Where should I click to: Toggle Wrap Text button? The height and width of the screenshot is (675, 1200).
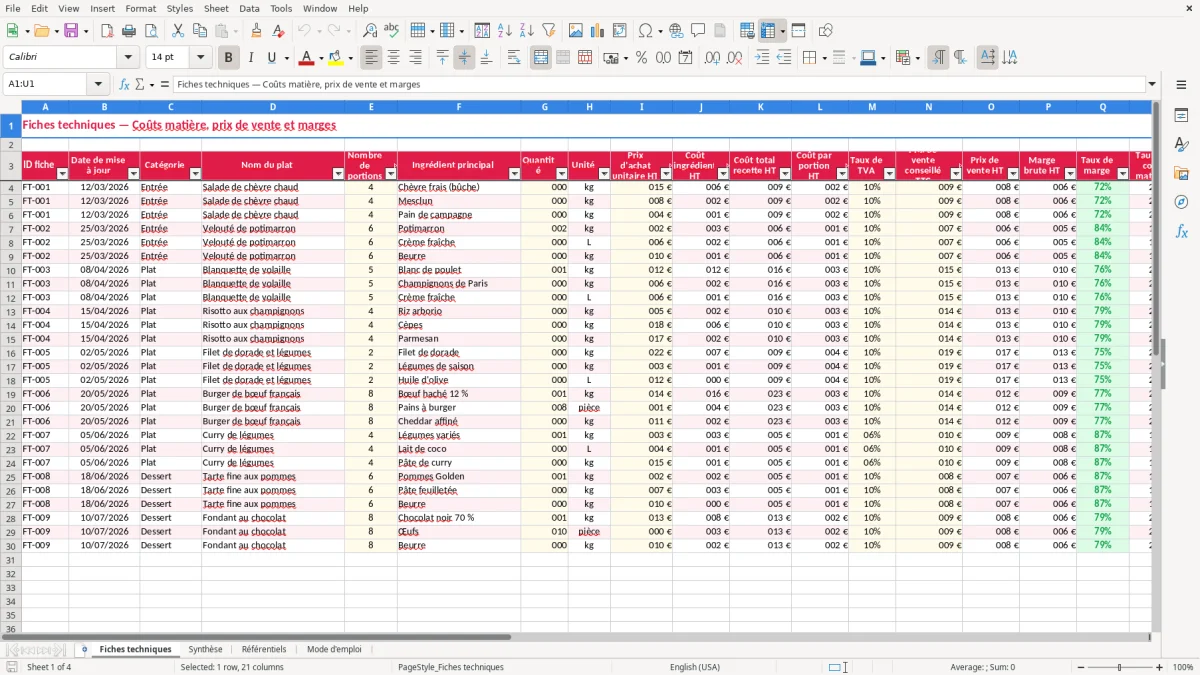point(514,58)
